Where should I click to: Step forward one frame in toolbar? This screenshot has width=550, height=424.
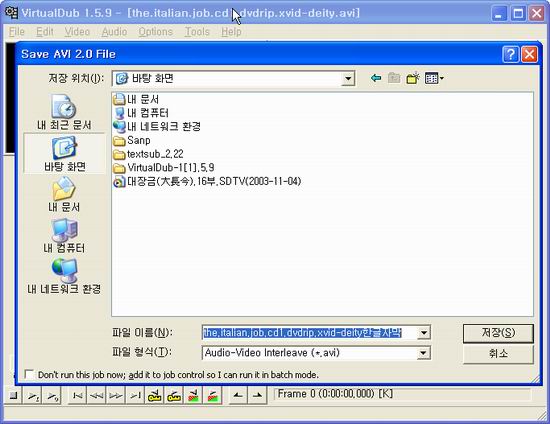coord(116,396)
